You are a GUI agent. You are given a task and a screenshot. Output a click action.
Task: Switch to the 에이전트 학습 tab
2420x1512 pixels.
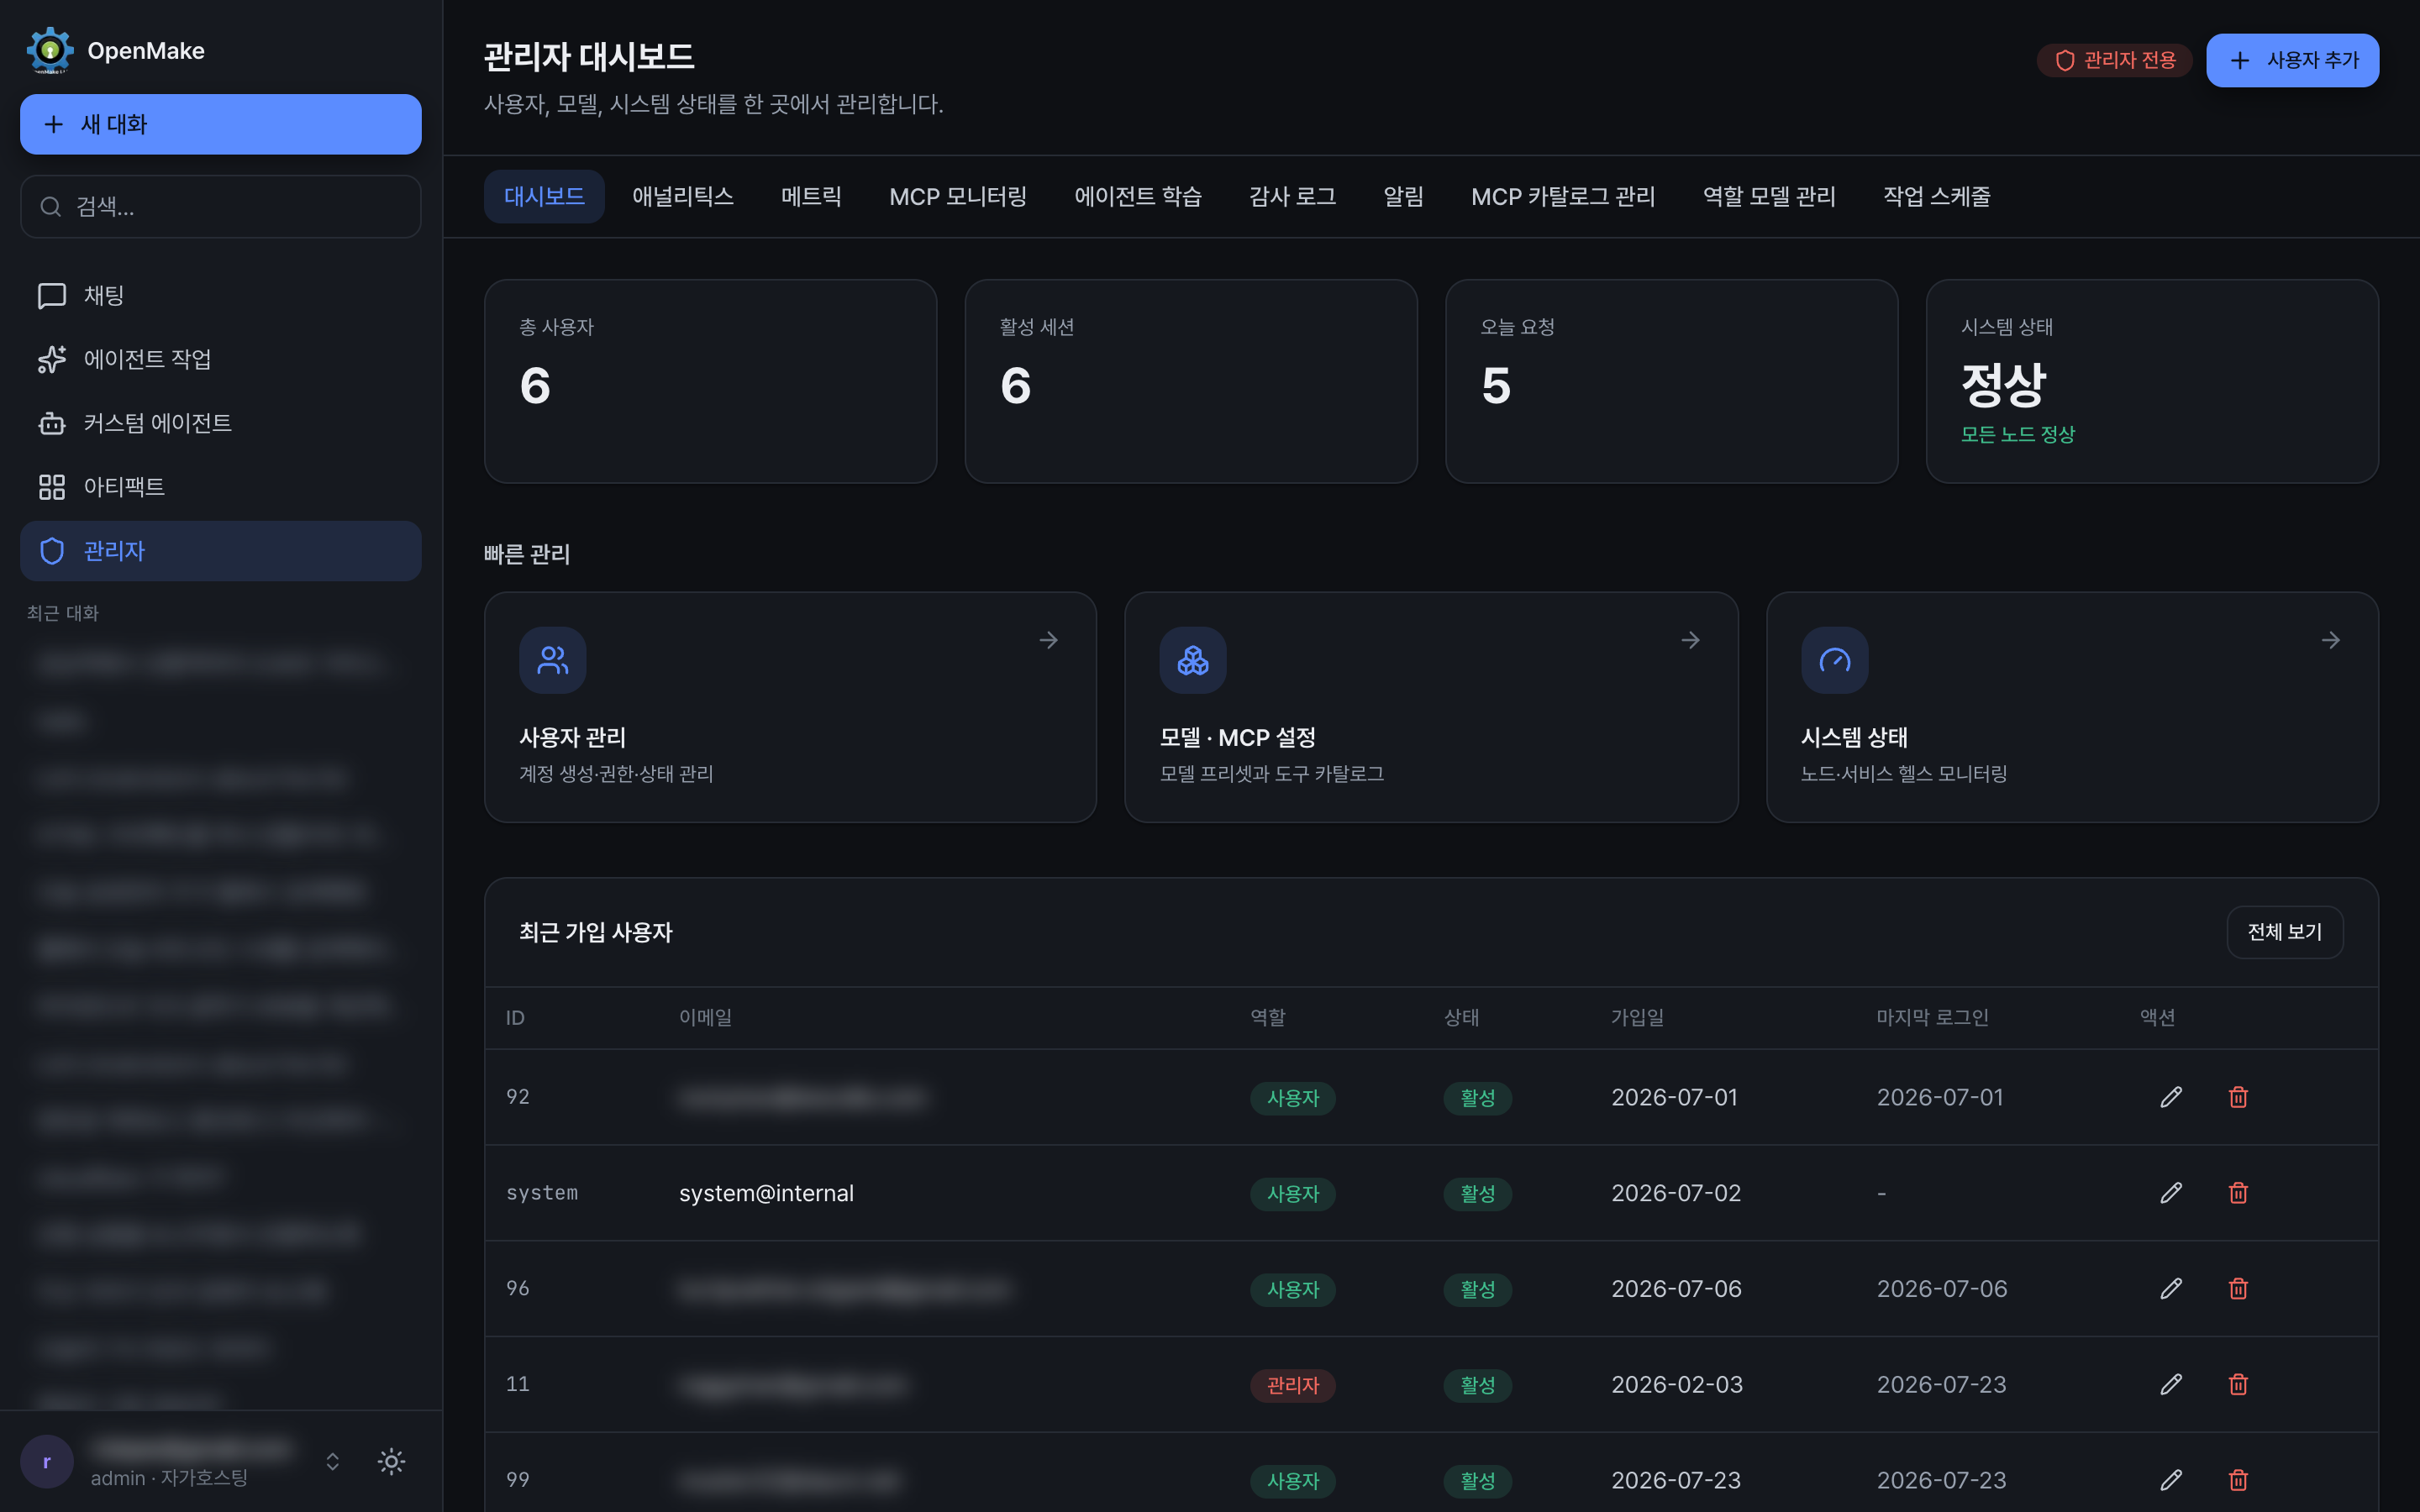1138,196
